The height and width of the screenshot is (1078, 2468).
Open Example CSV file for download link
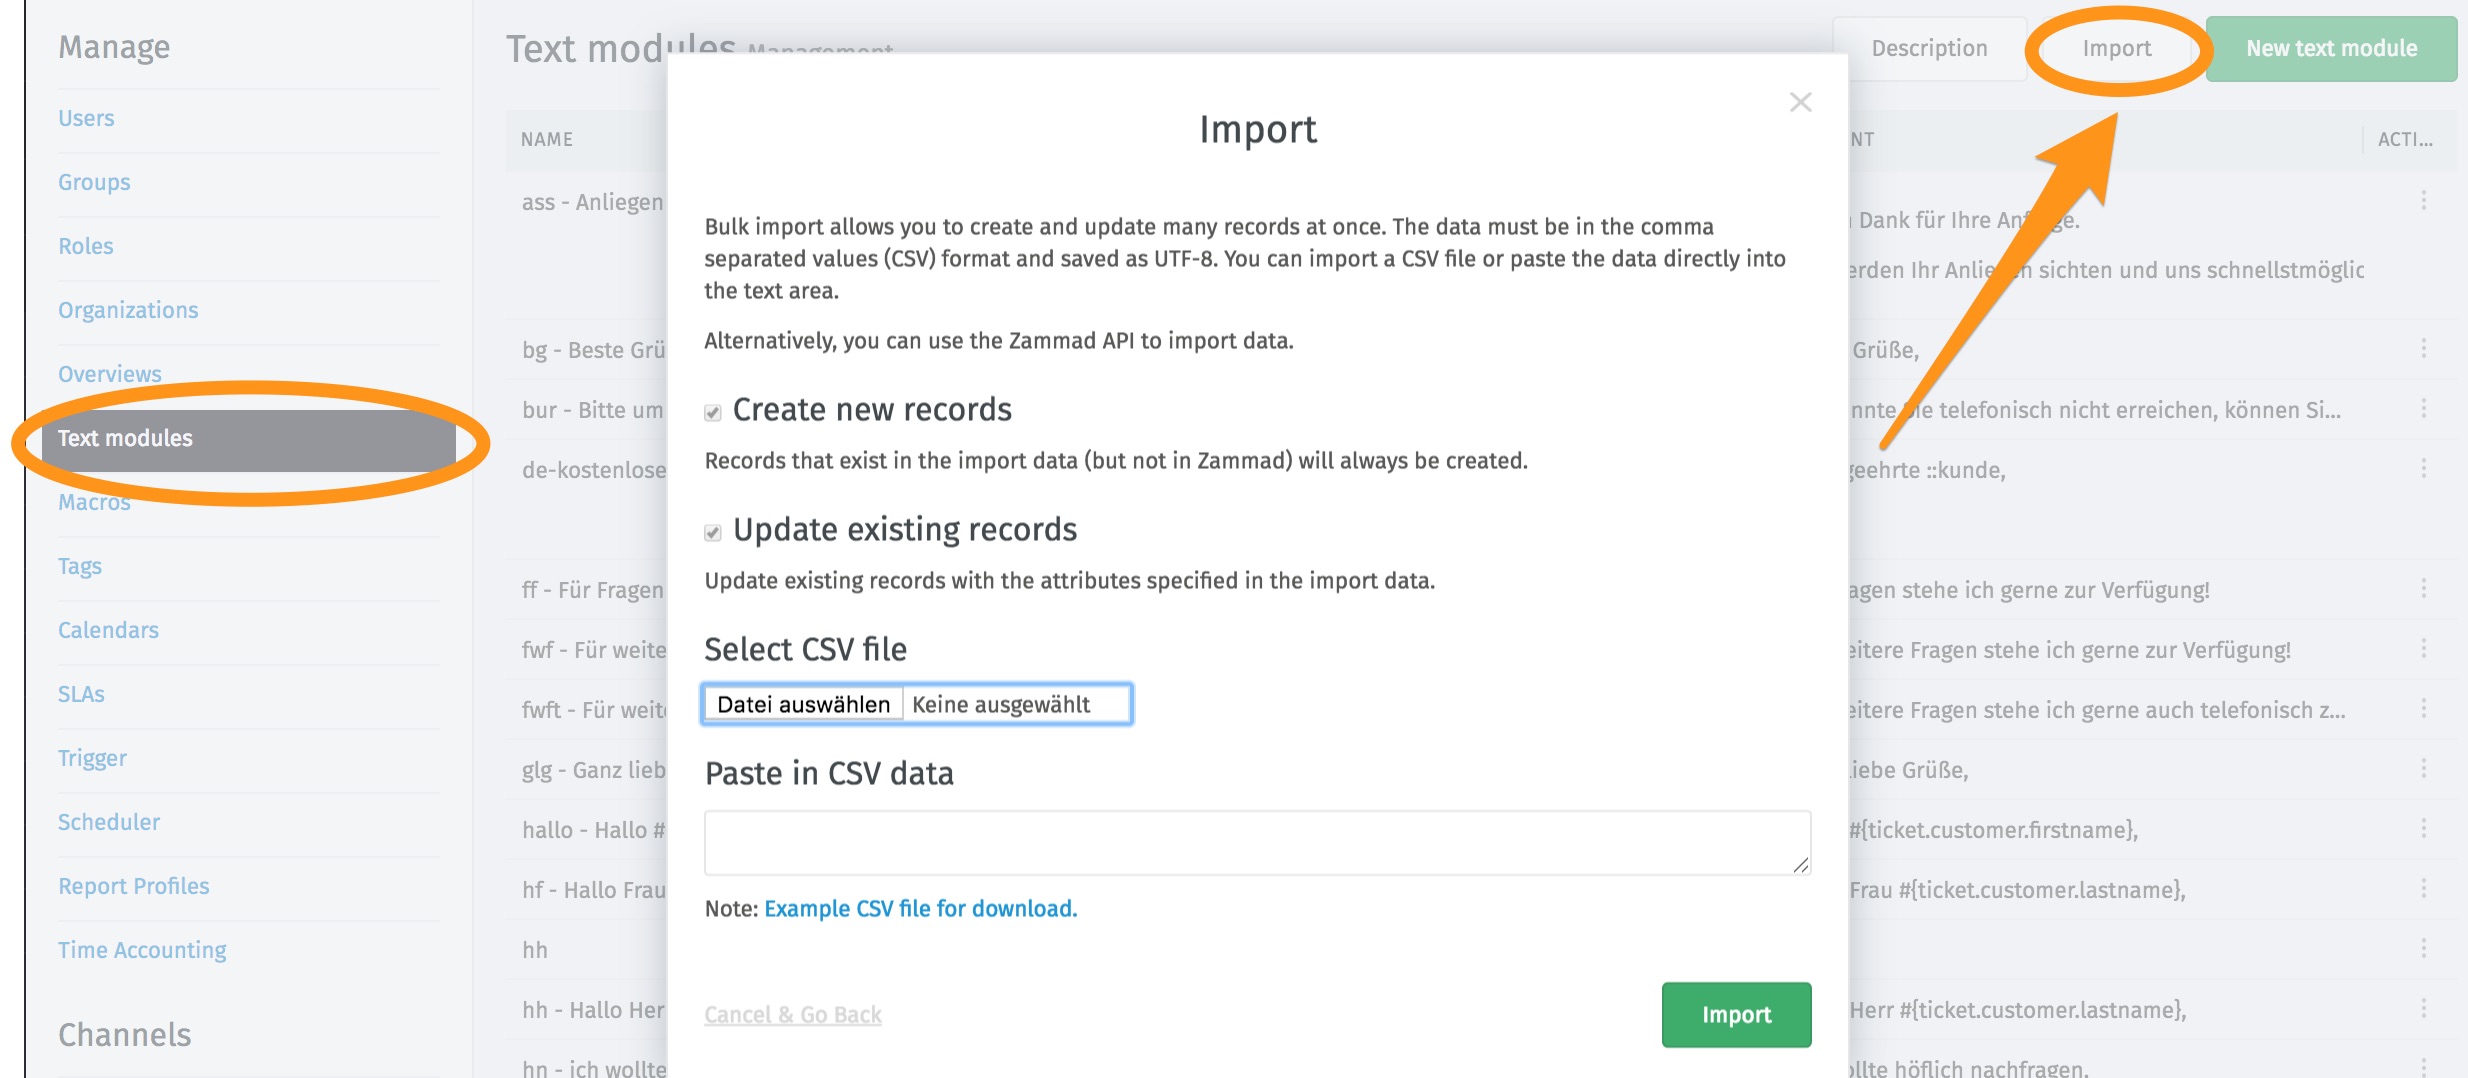point(920,908)
